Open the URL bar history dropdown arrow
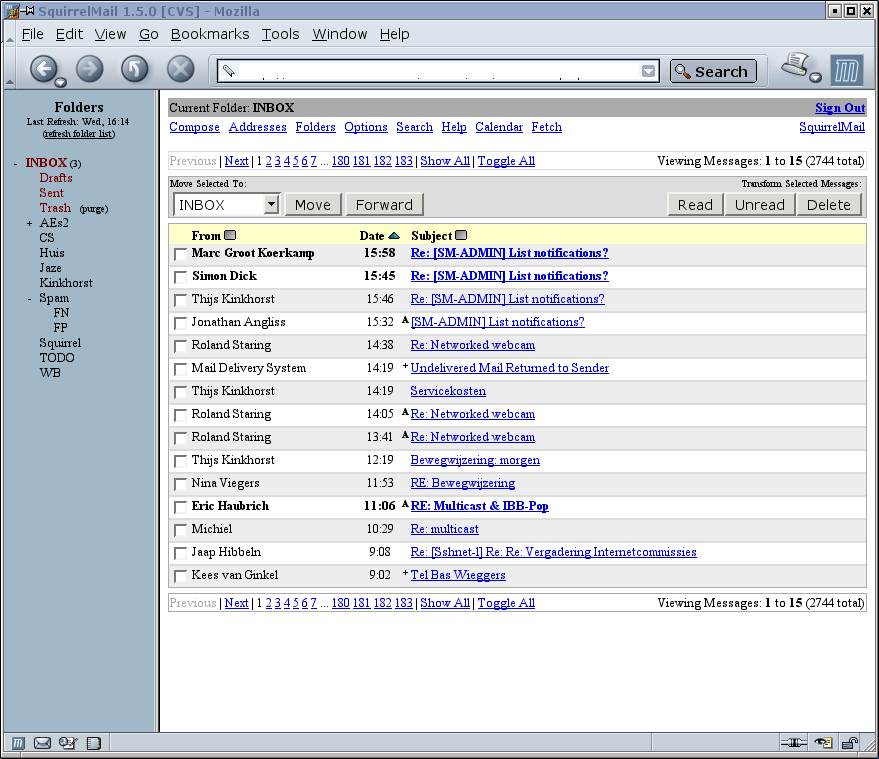Viewport: 879px width, 759px height. pos(649,71)
